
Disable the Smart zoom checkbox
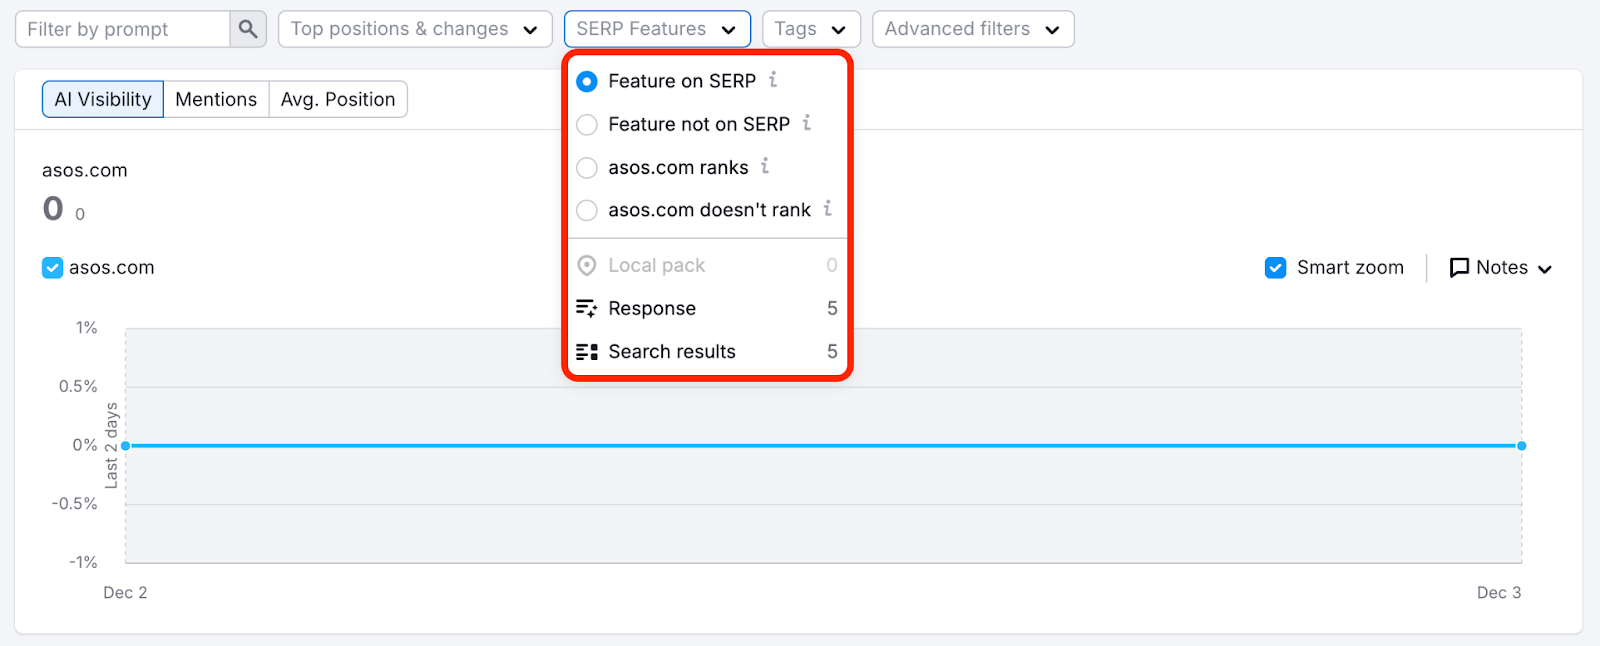tap(1276, 267)
